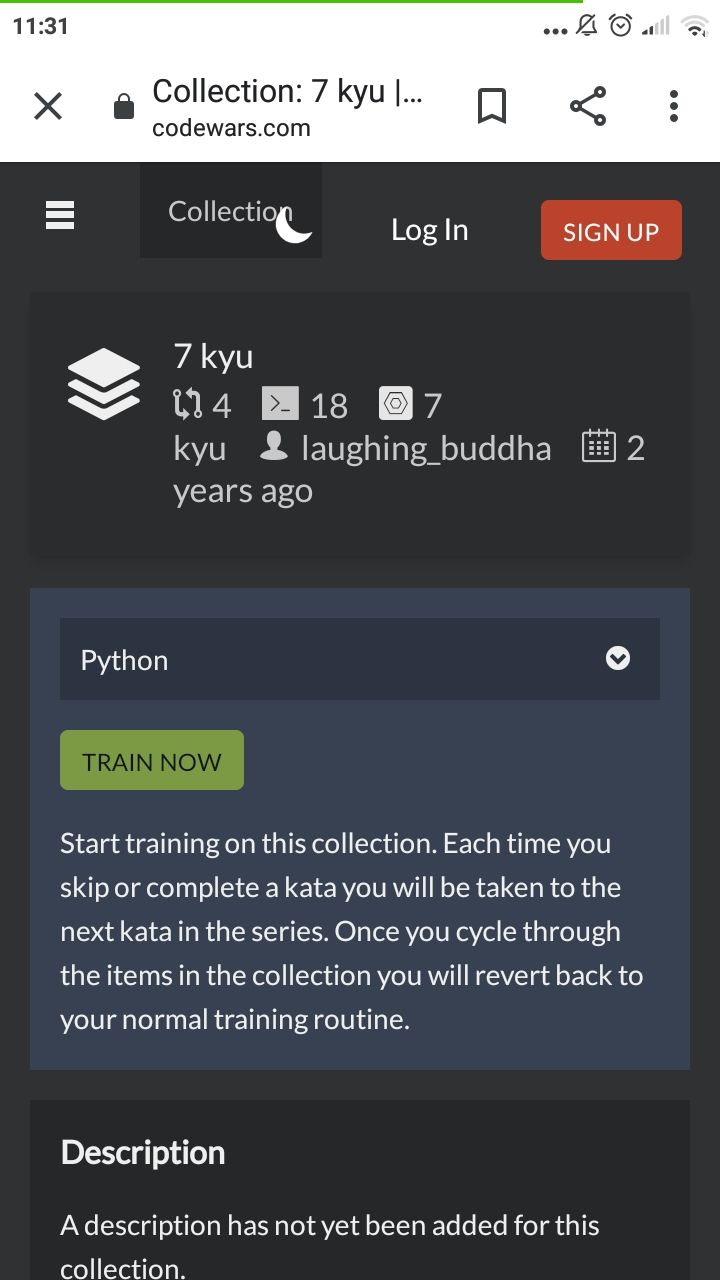Start training with TRAIN NOW

click(x=152, y=760)
